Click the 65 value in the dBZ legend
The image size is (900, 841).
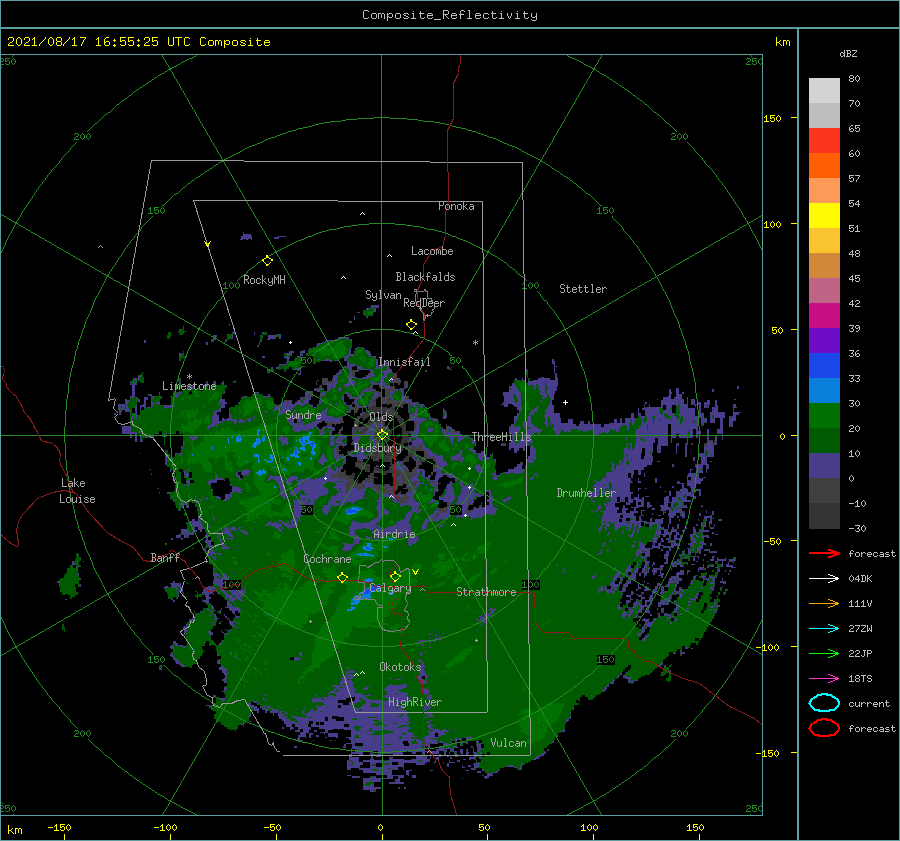[854, 129]
